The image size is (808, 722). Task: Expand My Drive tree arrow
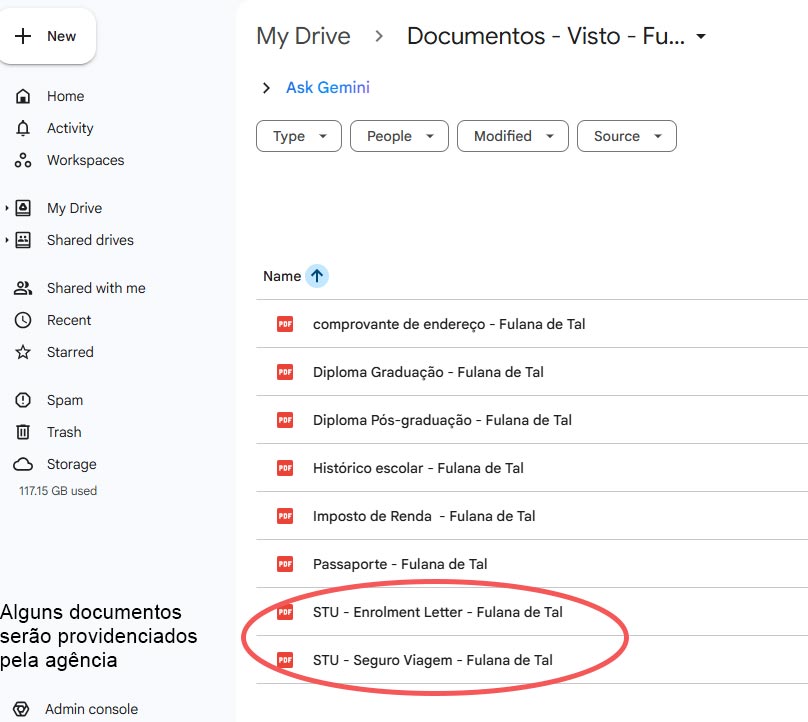click(x=7, y=208)
